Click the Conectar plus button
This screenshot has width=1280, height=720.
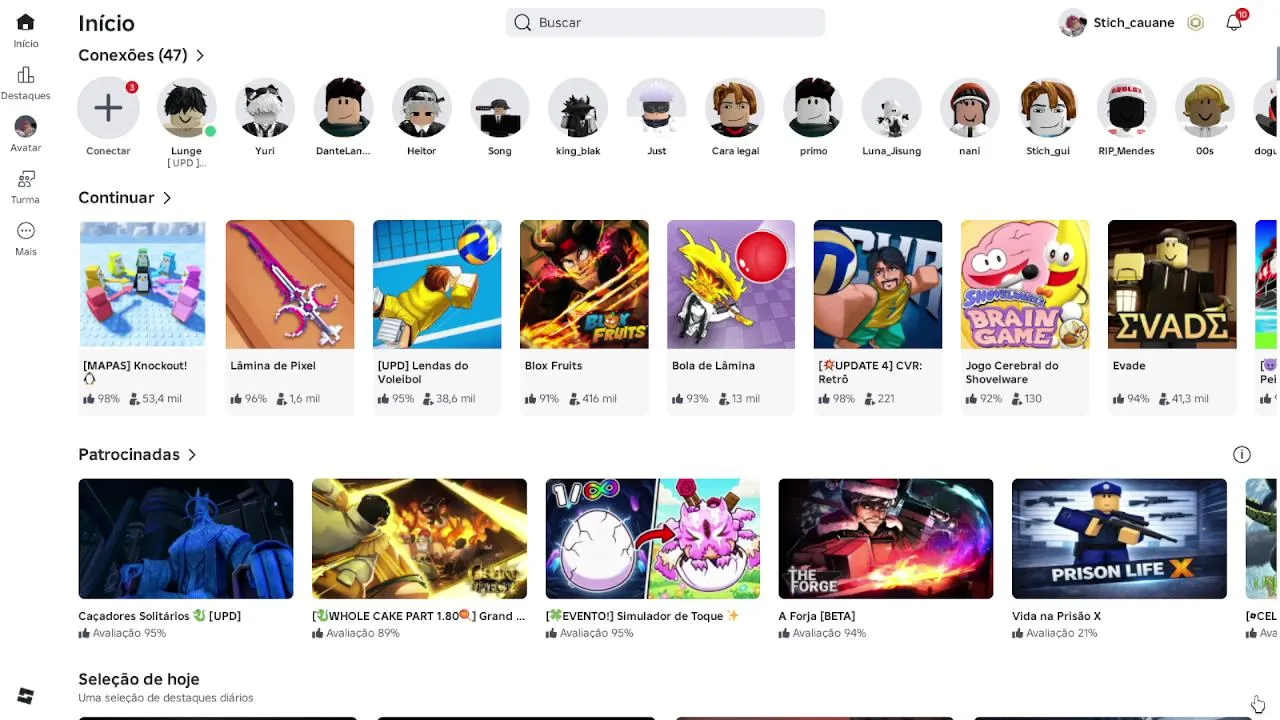click(x=108, y=108)
